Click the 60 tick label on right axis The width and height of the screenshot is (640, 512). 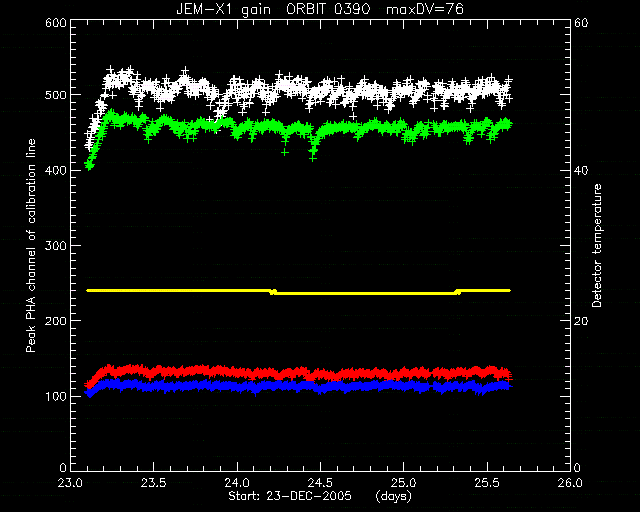point(581,22)
